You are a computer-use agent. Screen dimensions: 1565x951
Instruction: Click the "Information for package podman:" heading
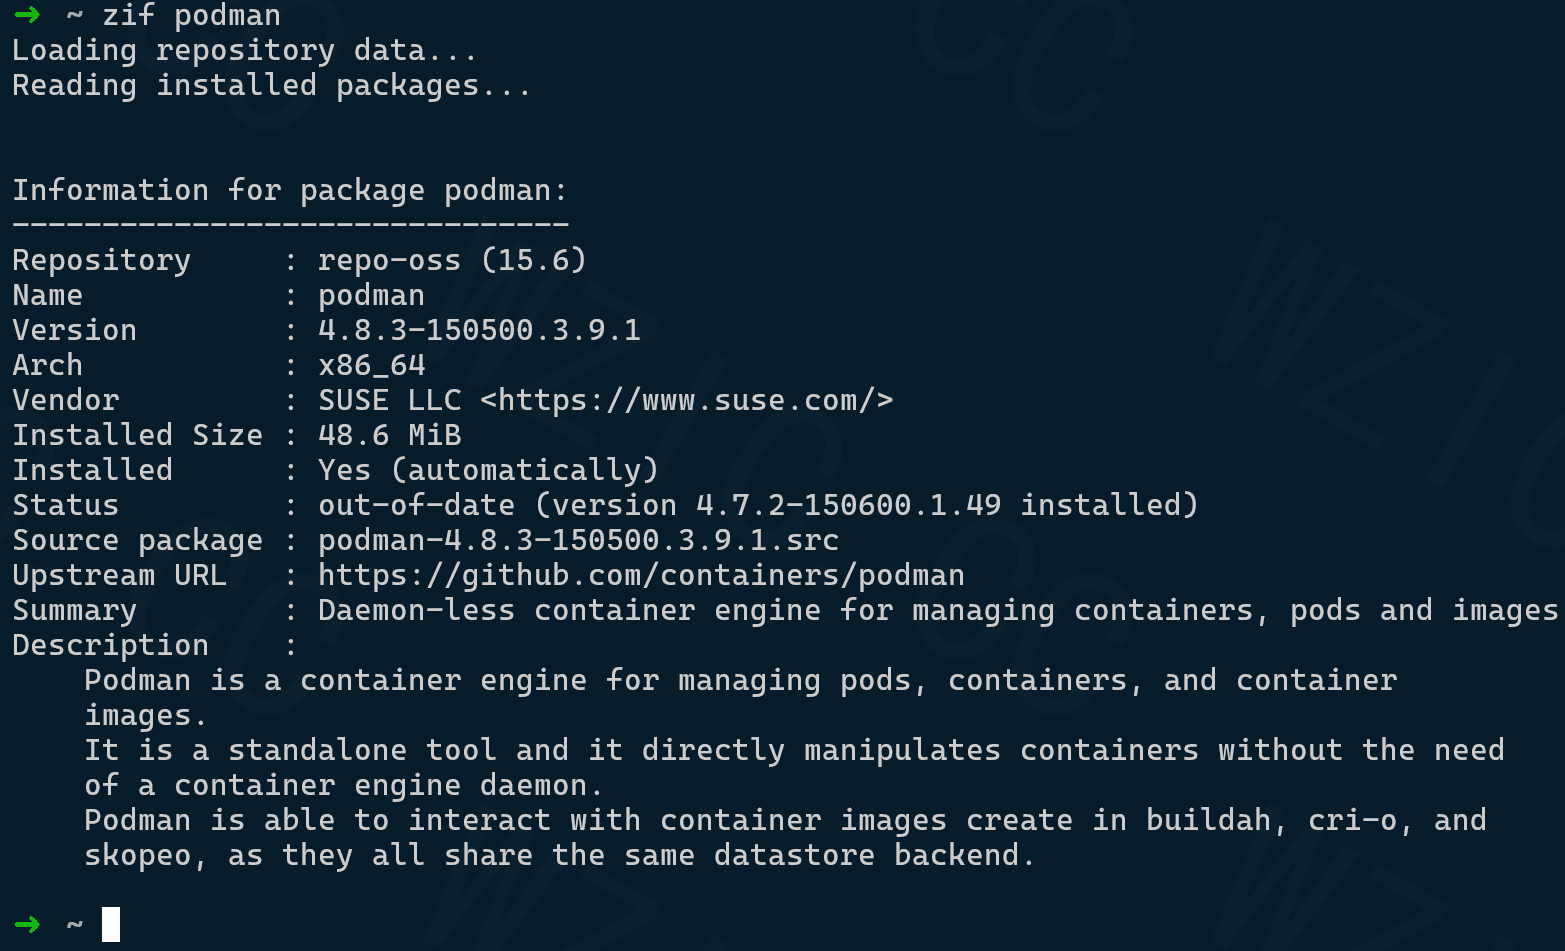[289, 190]
